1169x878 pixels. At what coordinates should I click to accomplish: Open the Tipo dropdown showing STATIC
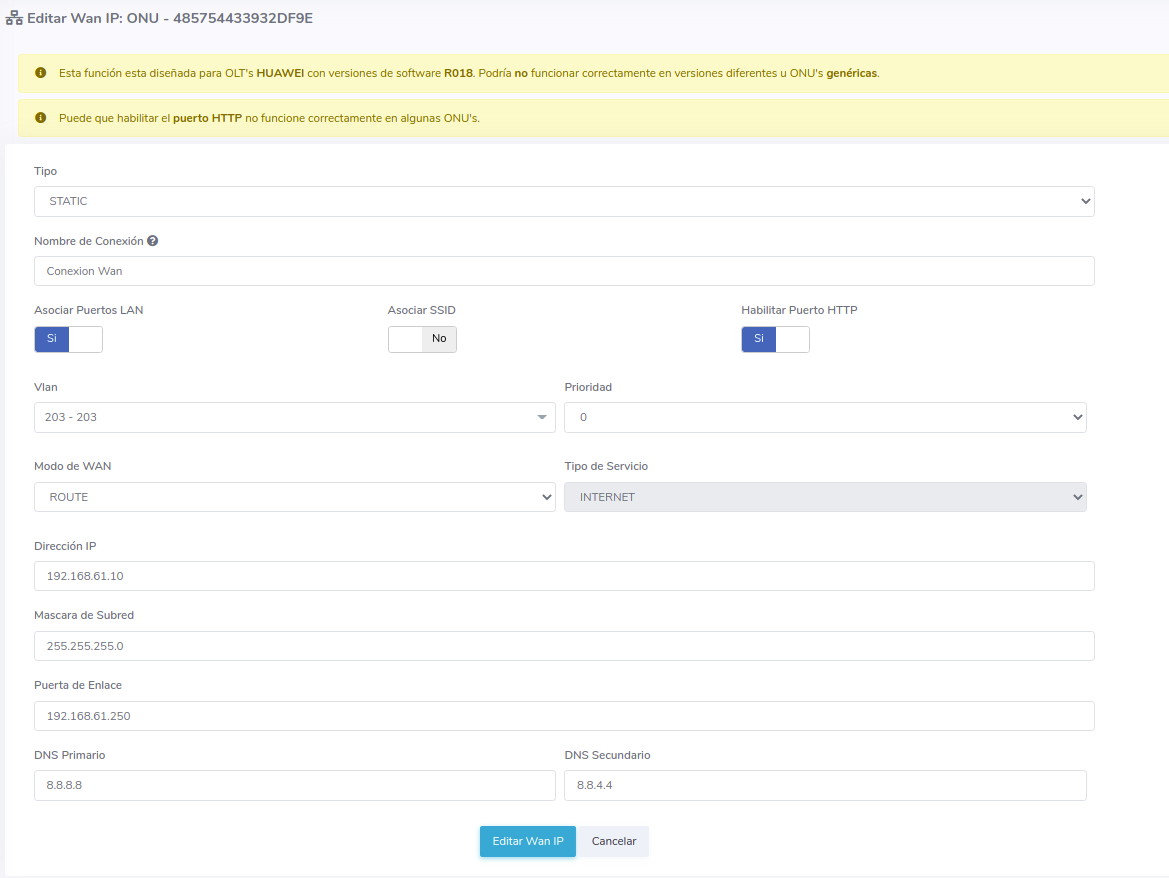click(x=564, y=201)
